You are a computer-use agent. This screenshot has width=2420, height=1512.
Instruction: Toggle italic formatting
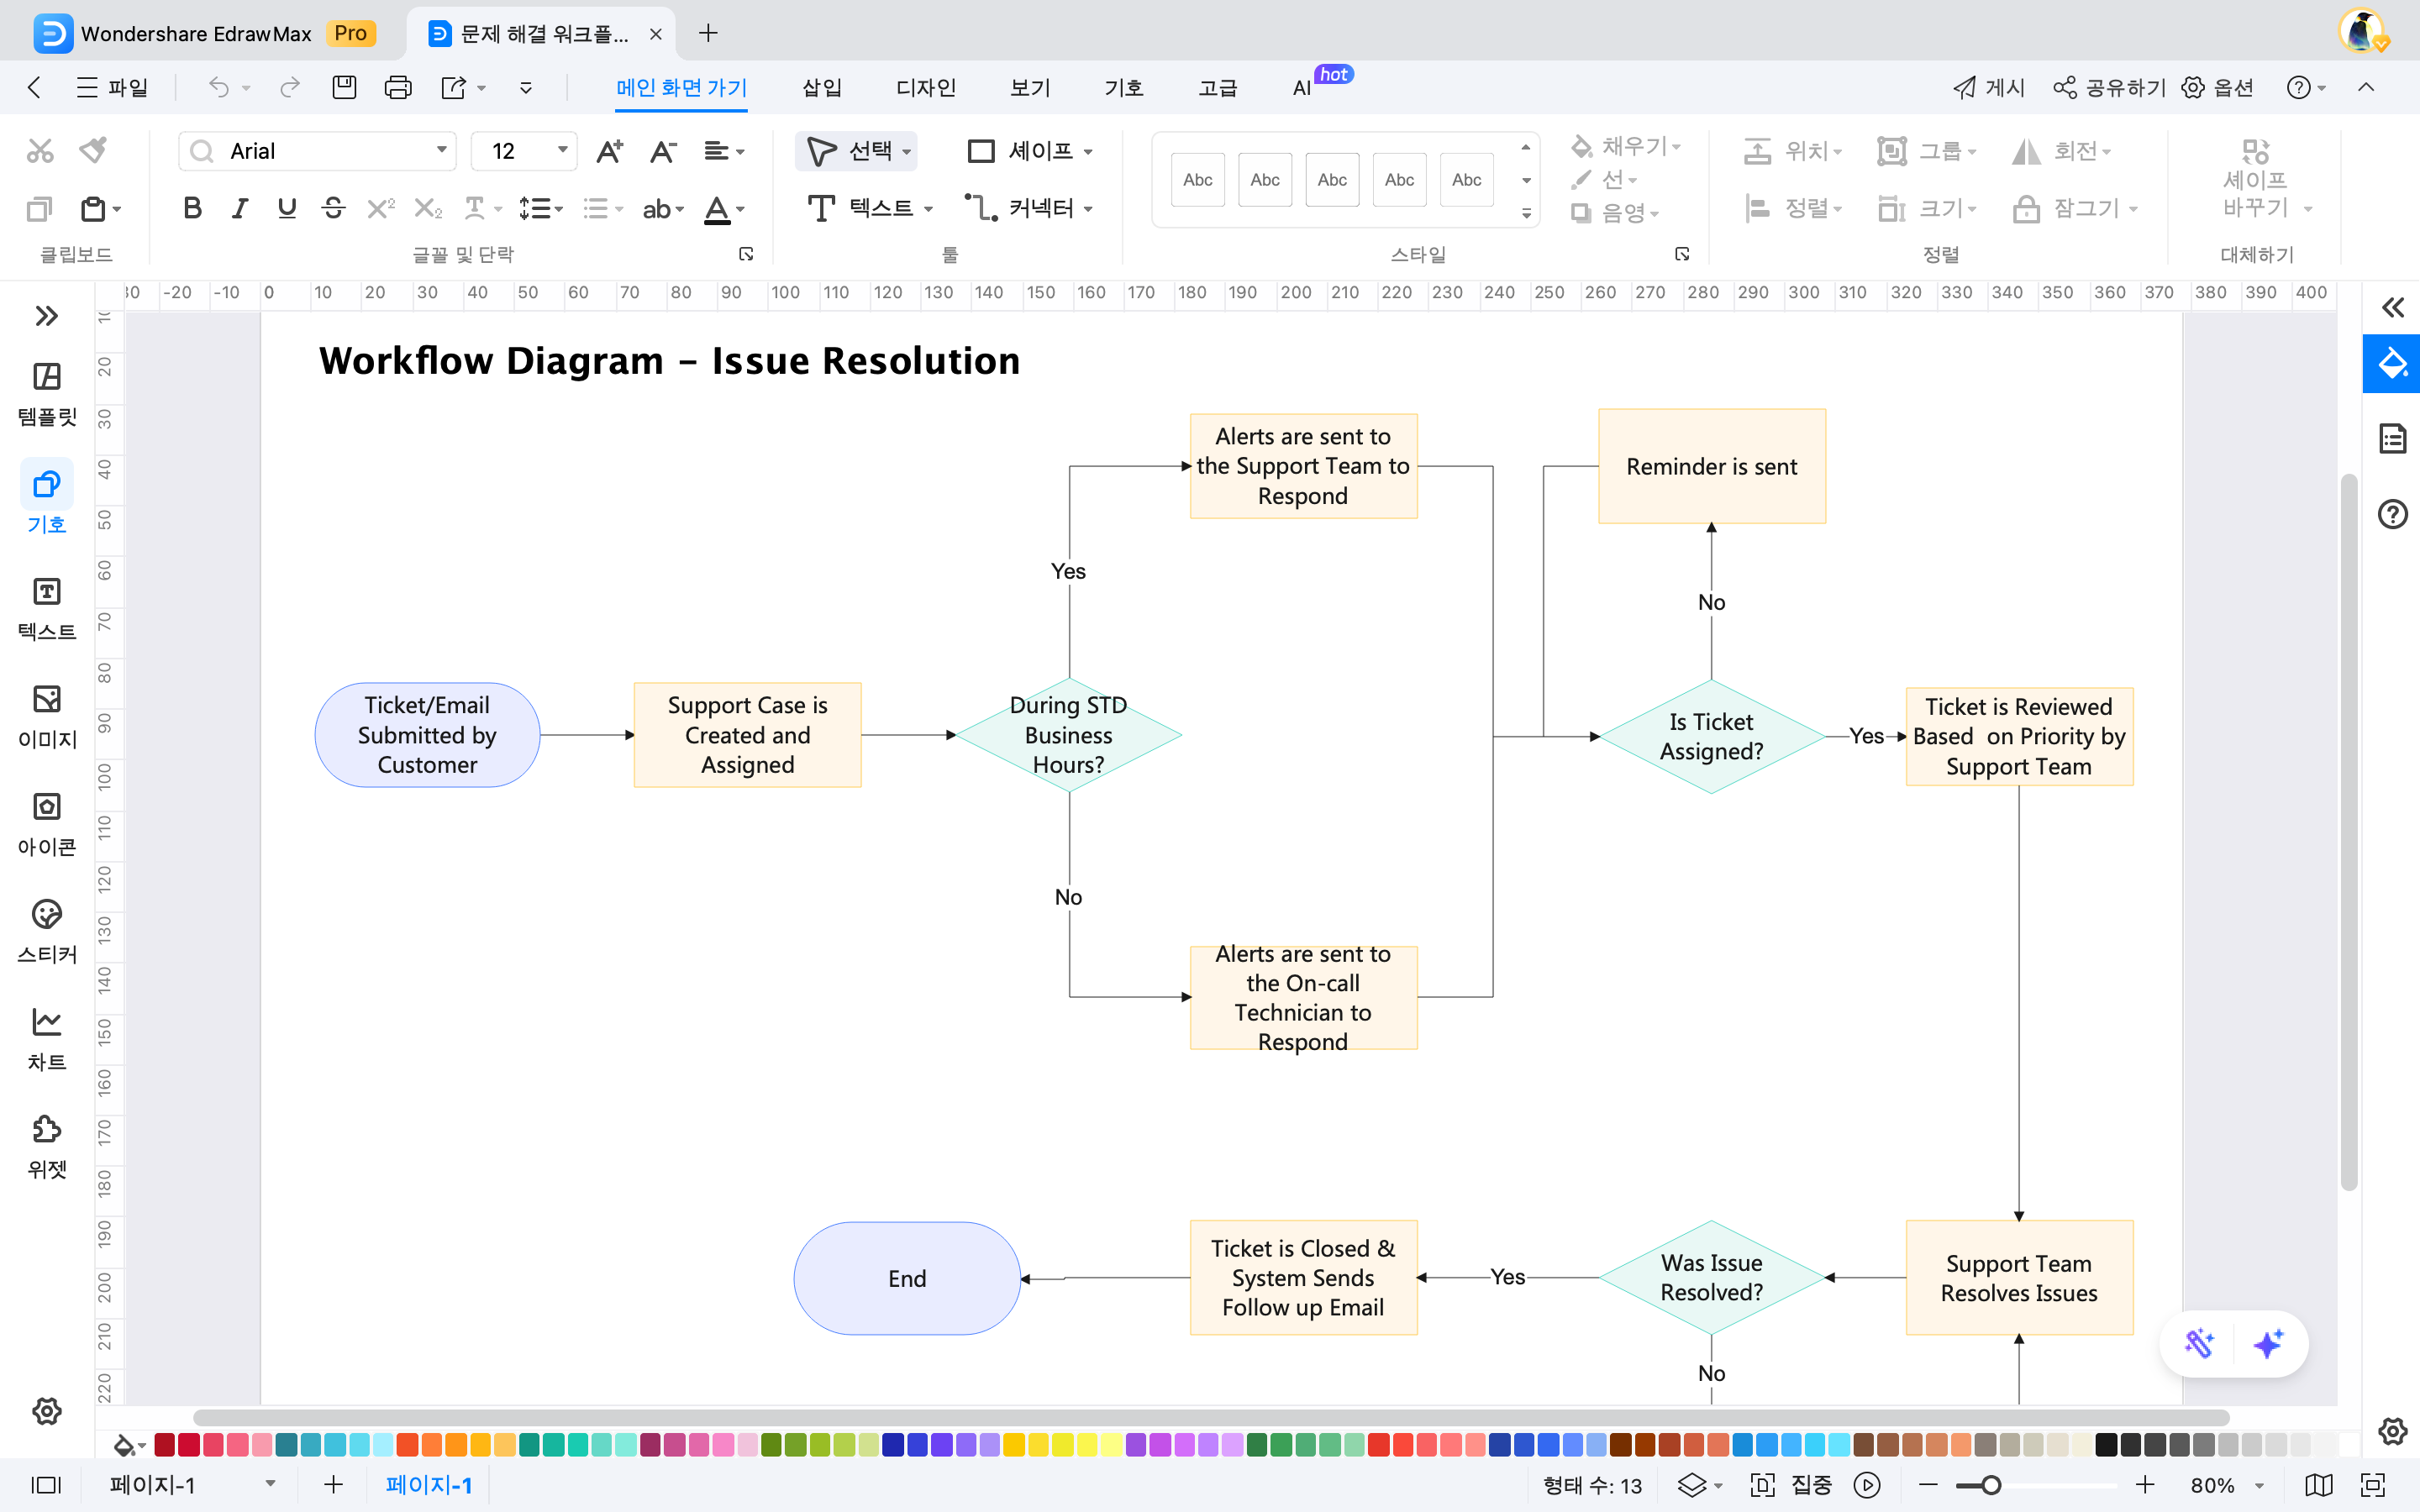click(x=239, y=208)
